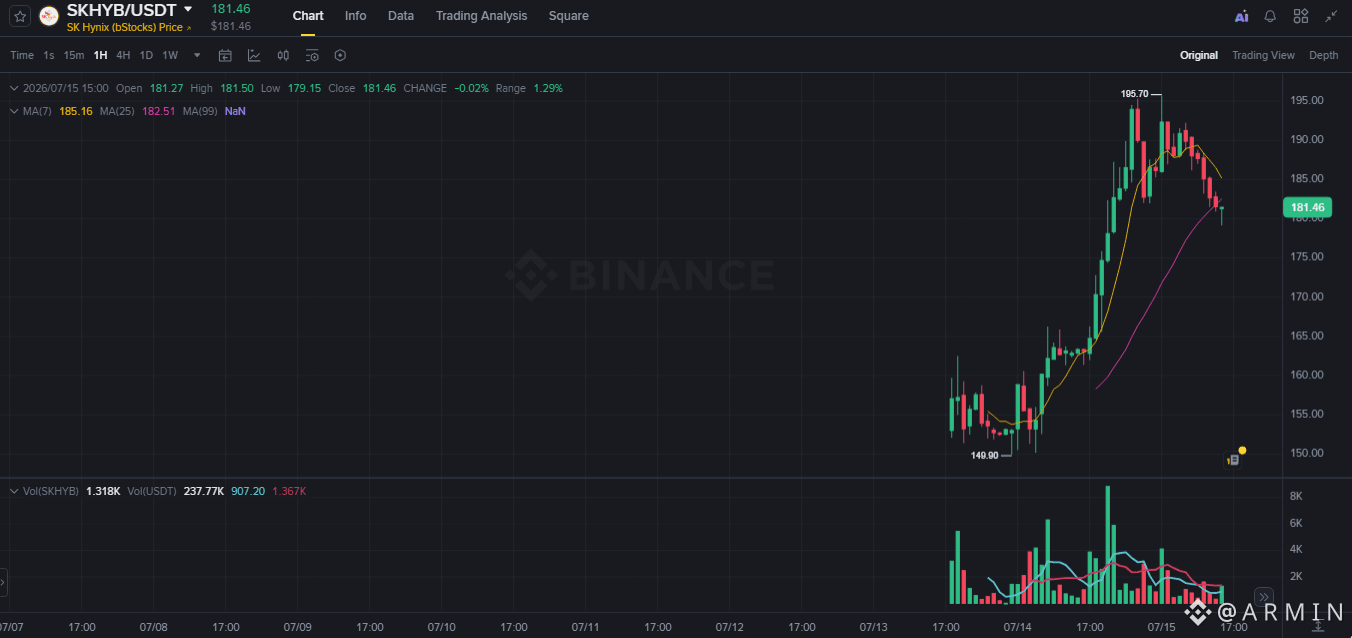Switch to the Trading View chart
This screenshot has width=1352, height=638.
[1263, 55]
